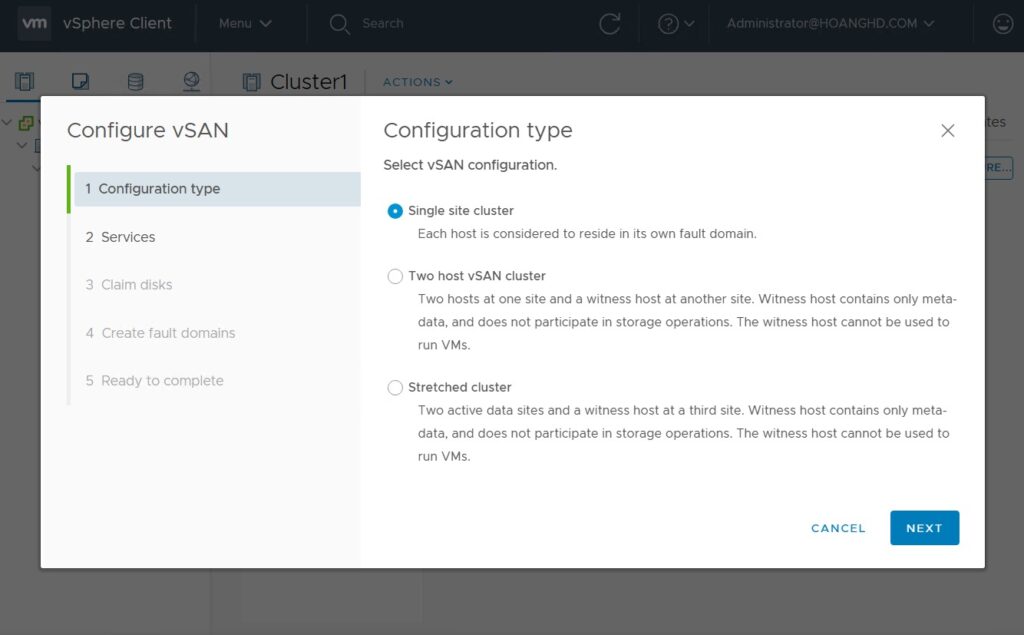Screen dimensions: 1024x635
Task: Select the Two host vSAN cluster option
Action: [x=395, y=276]
